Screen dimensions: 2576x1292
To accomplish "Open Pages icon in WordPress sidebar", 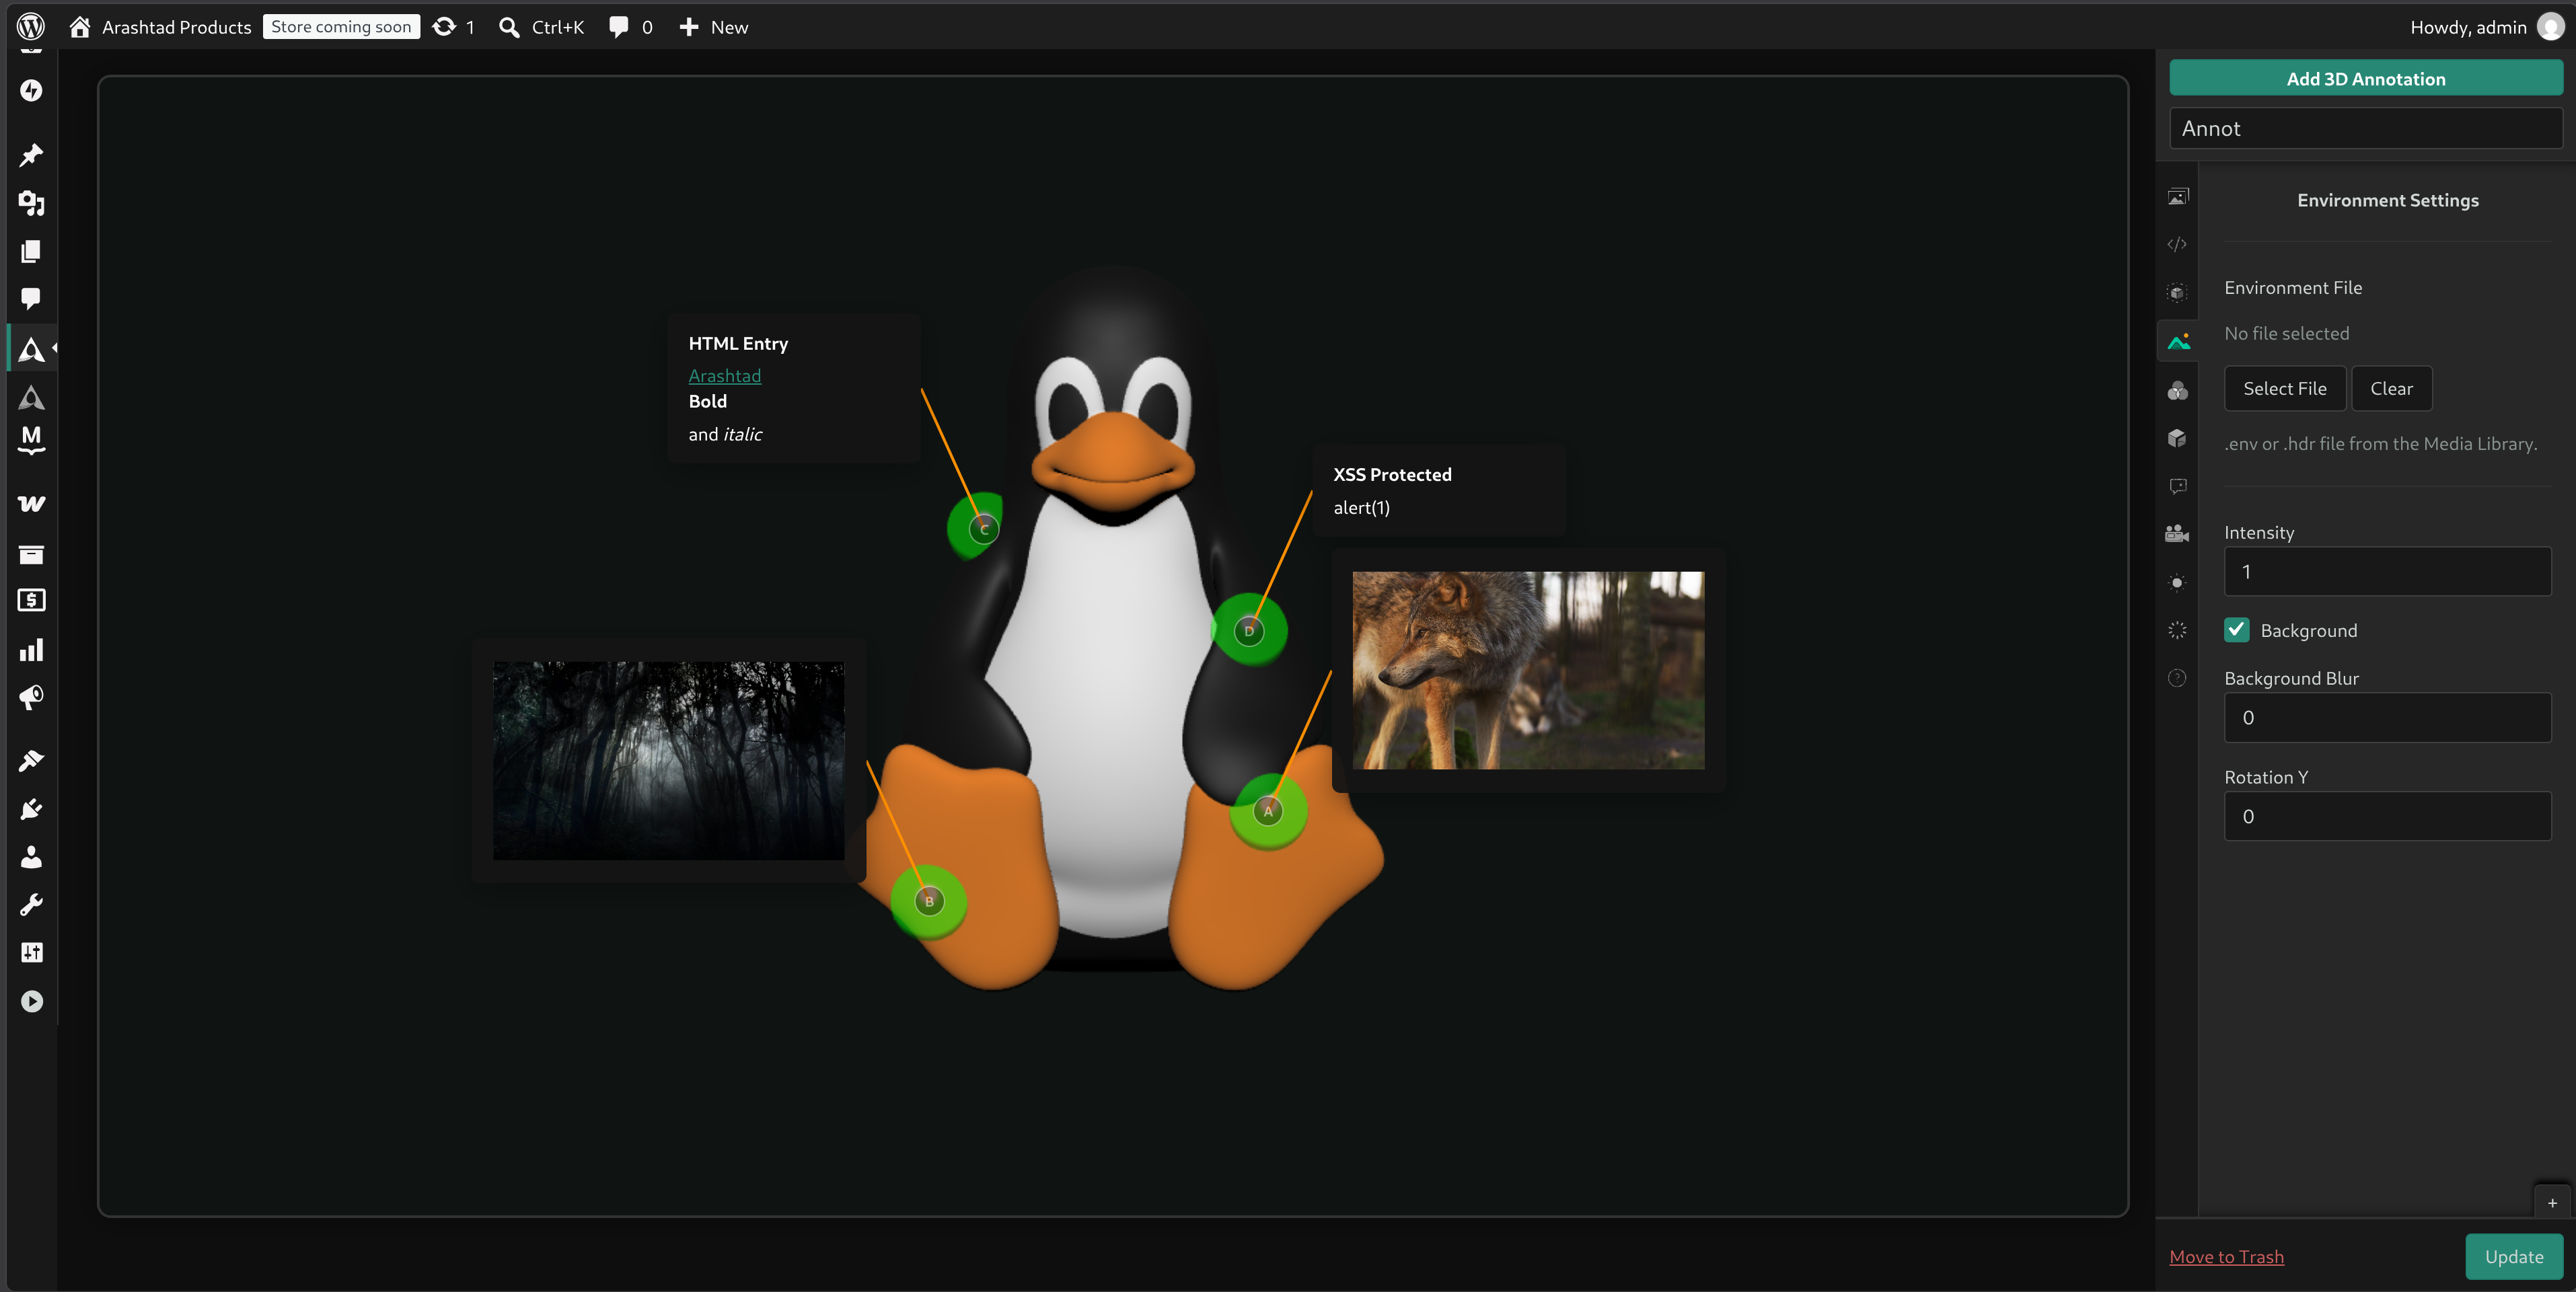I will click(31, 251).
